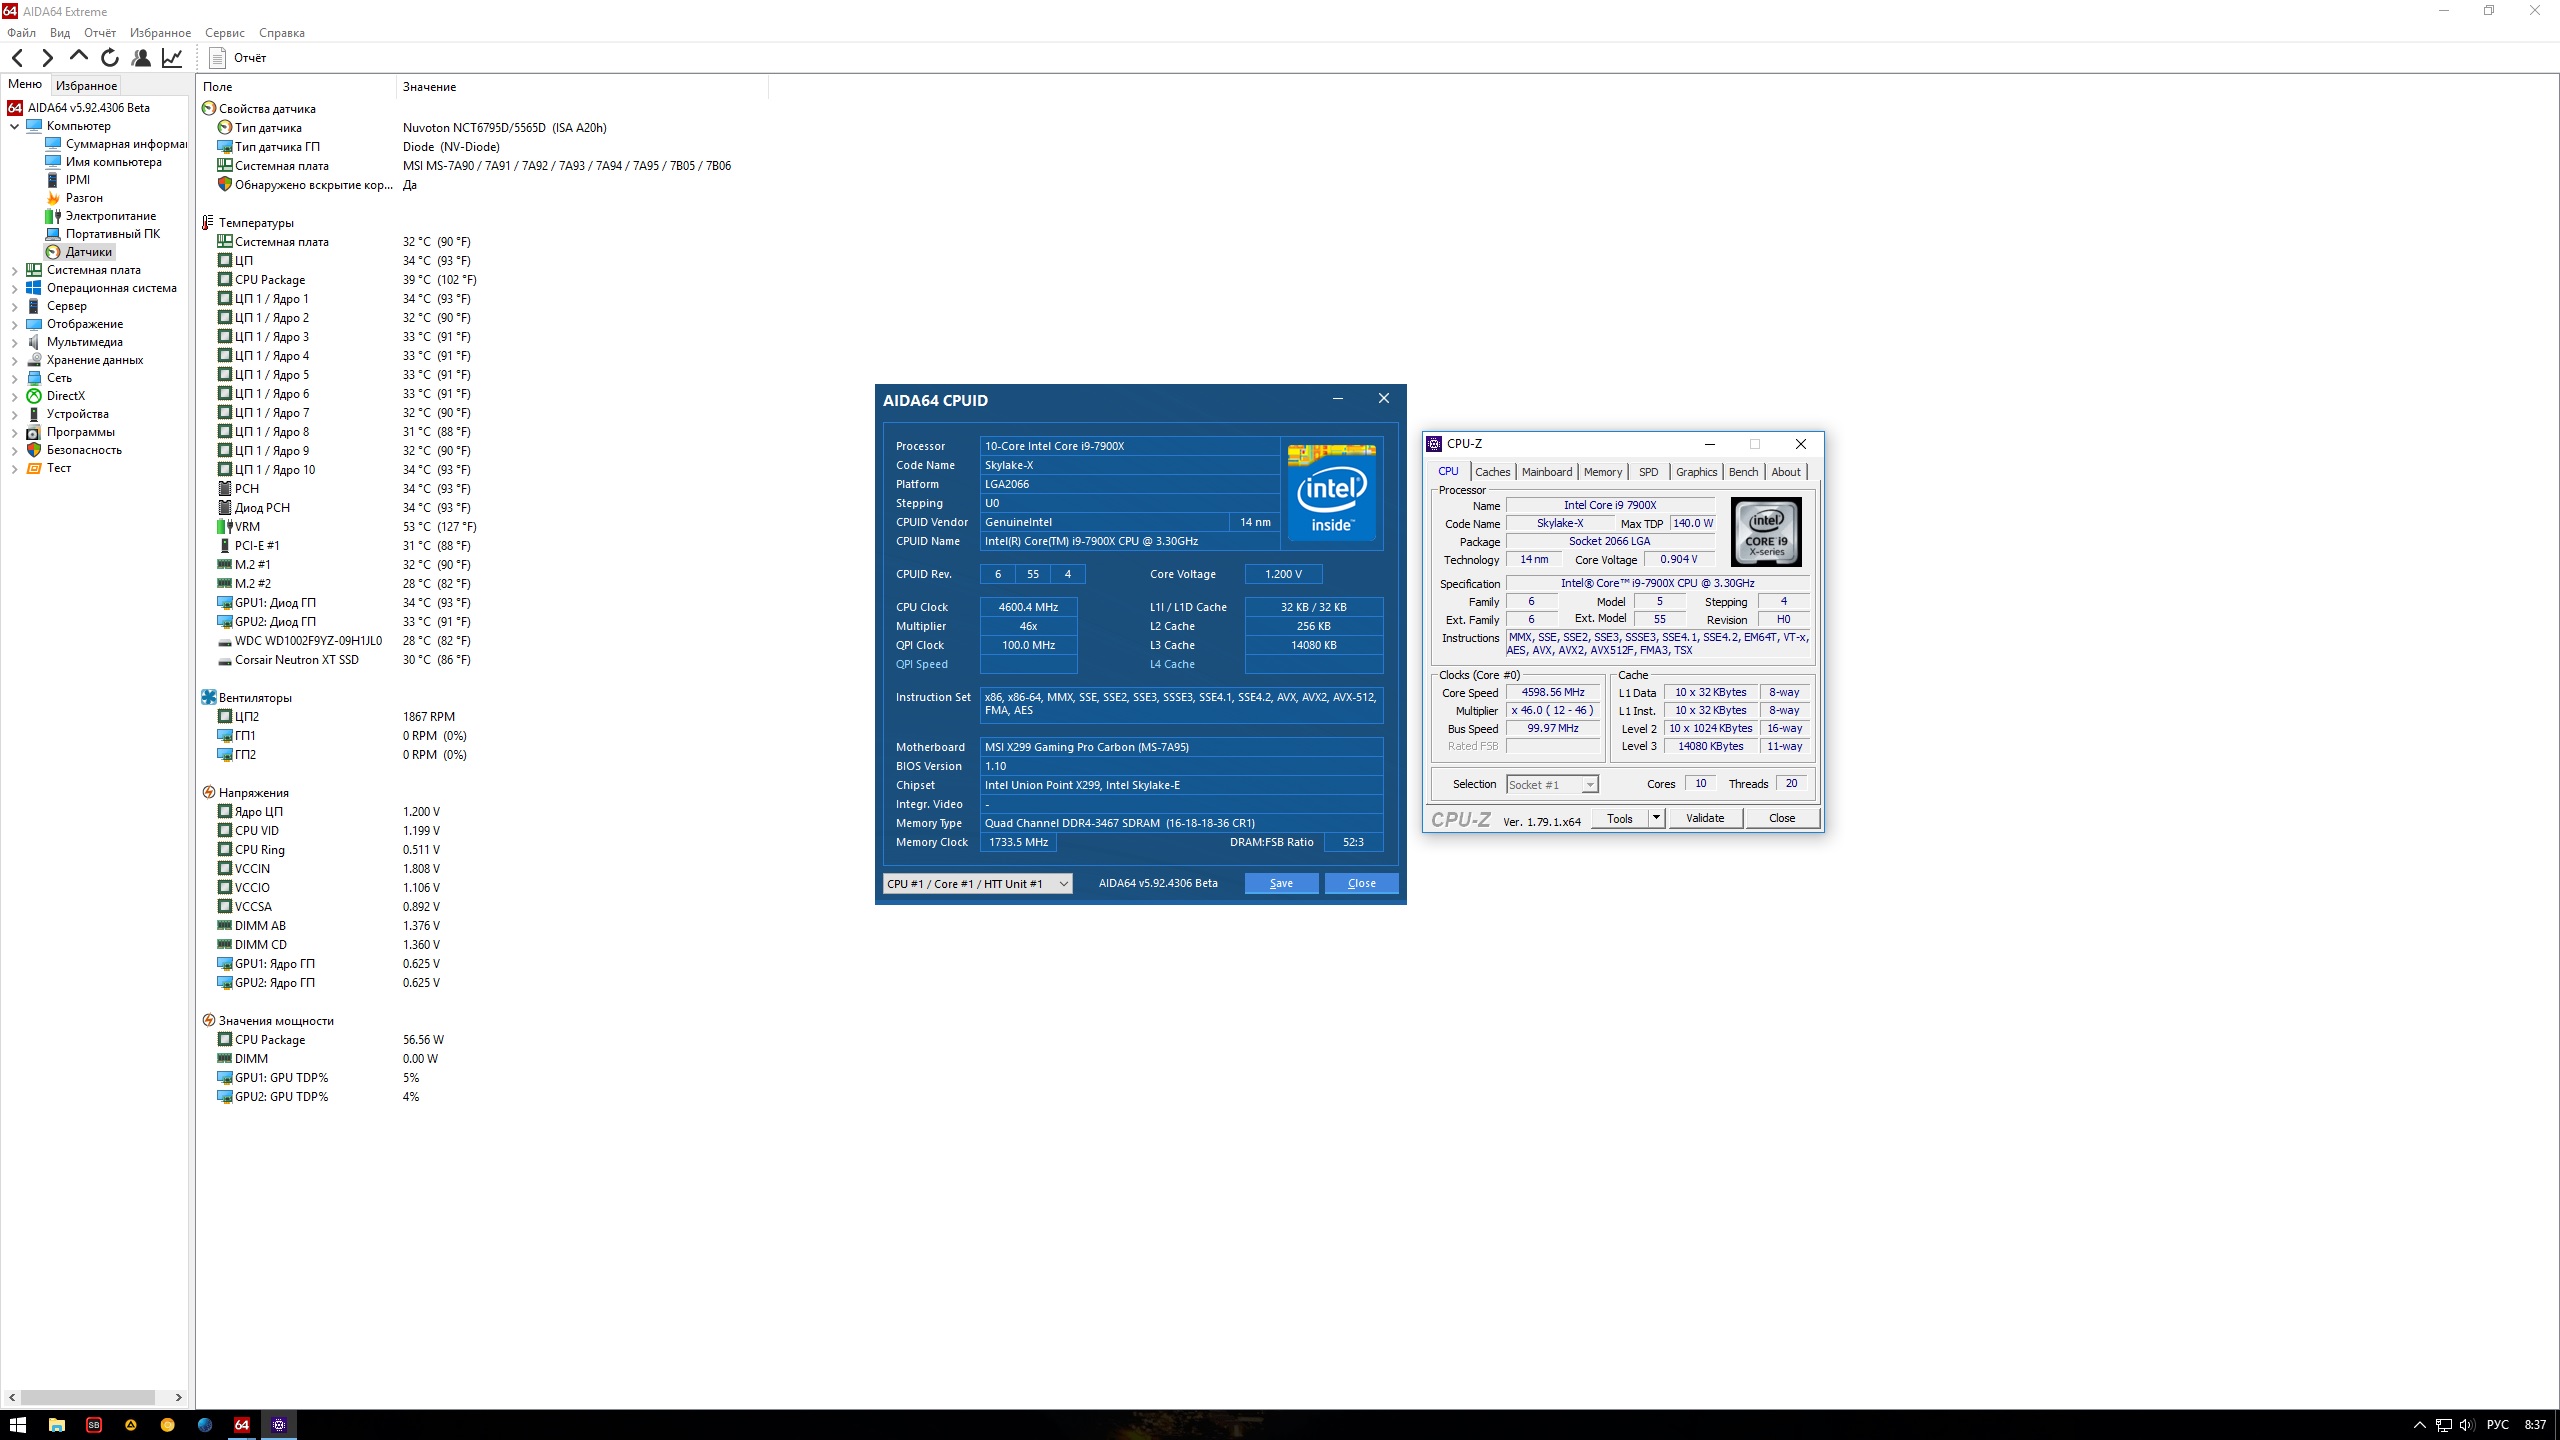Collapse the Компьютер tree node
This screenshot has height=1440, width=2560.
coord(14,126)
